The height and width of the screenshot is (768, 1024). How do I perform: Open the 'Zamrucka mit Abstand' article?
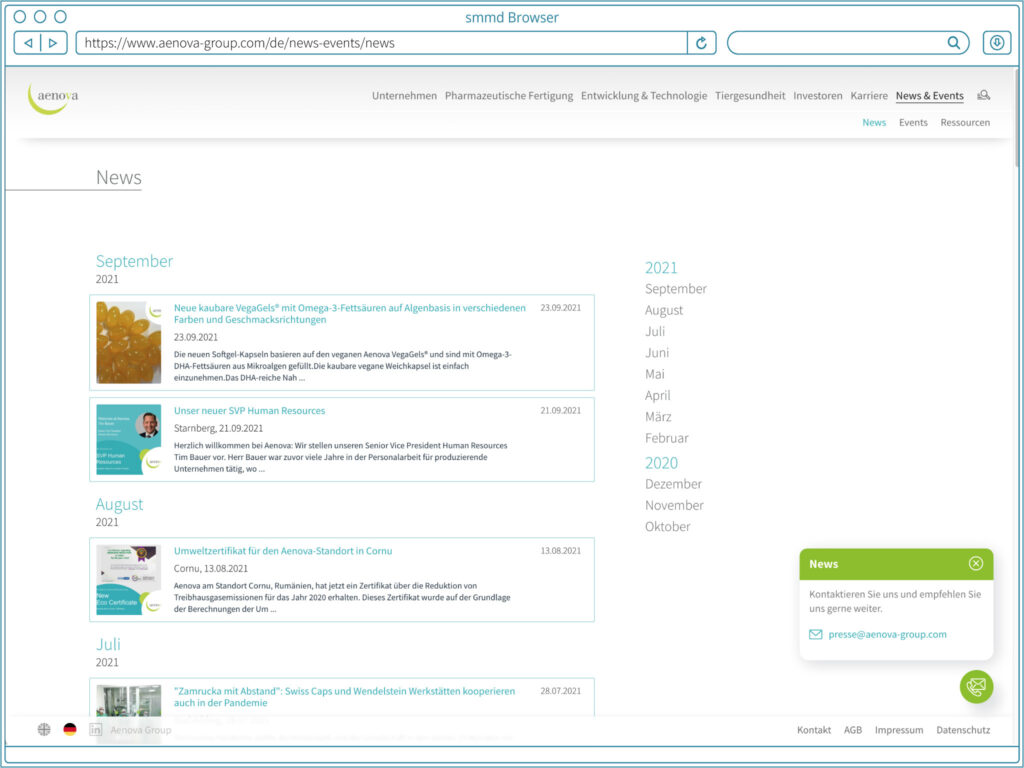coord(344,697)
